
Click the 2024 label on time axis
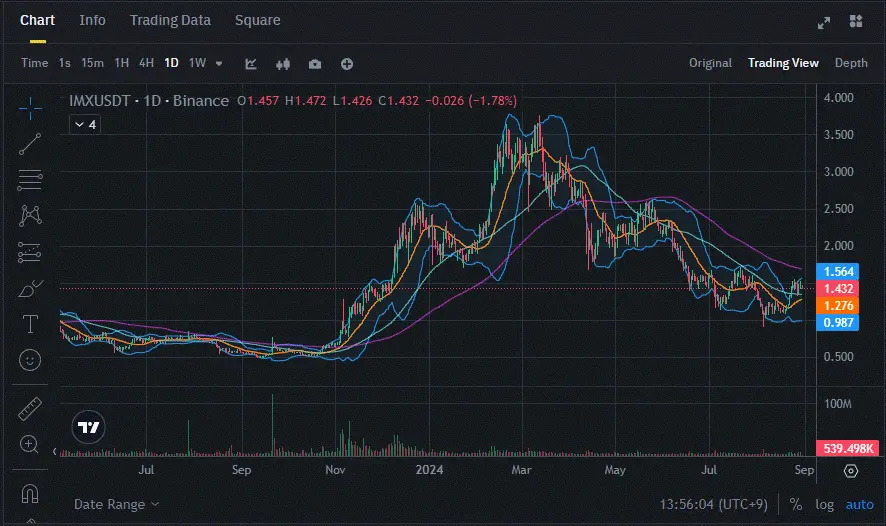(429, 470)
